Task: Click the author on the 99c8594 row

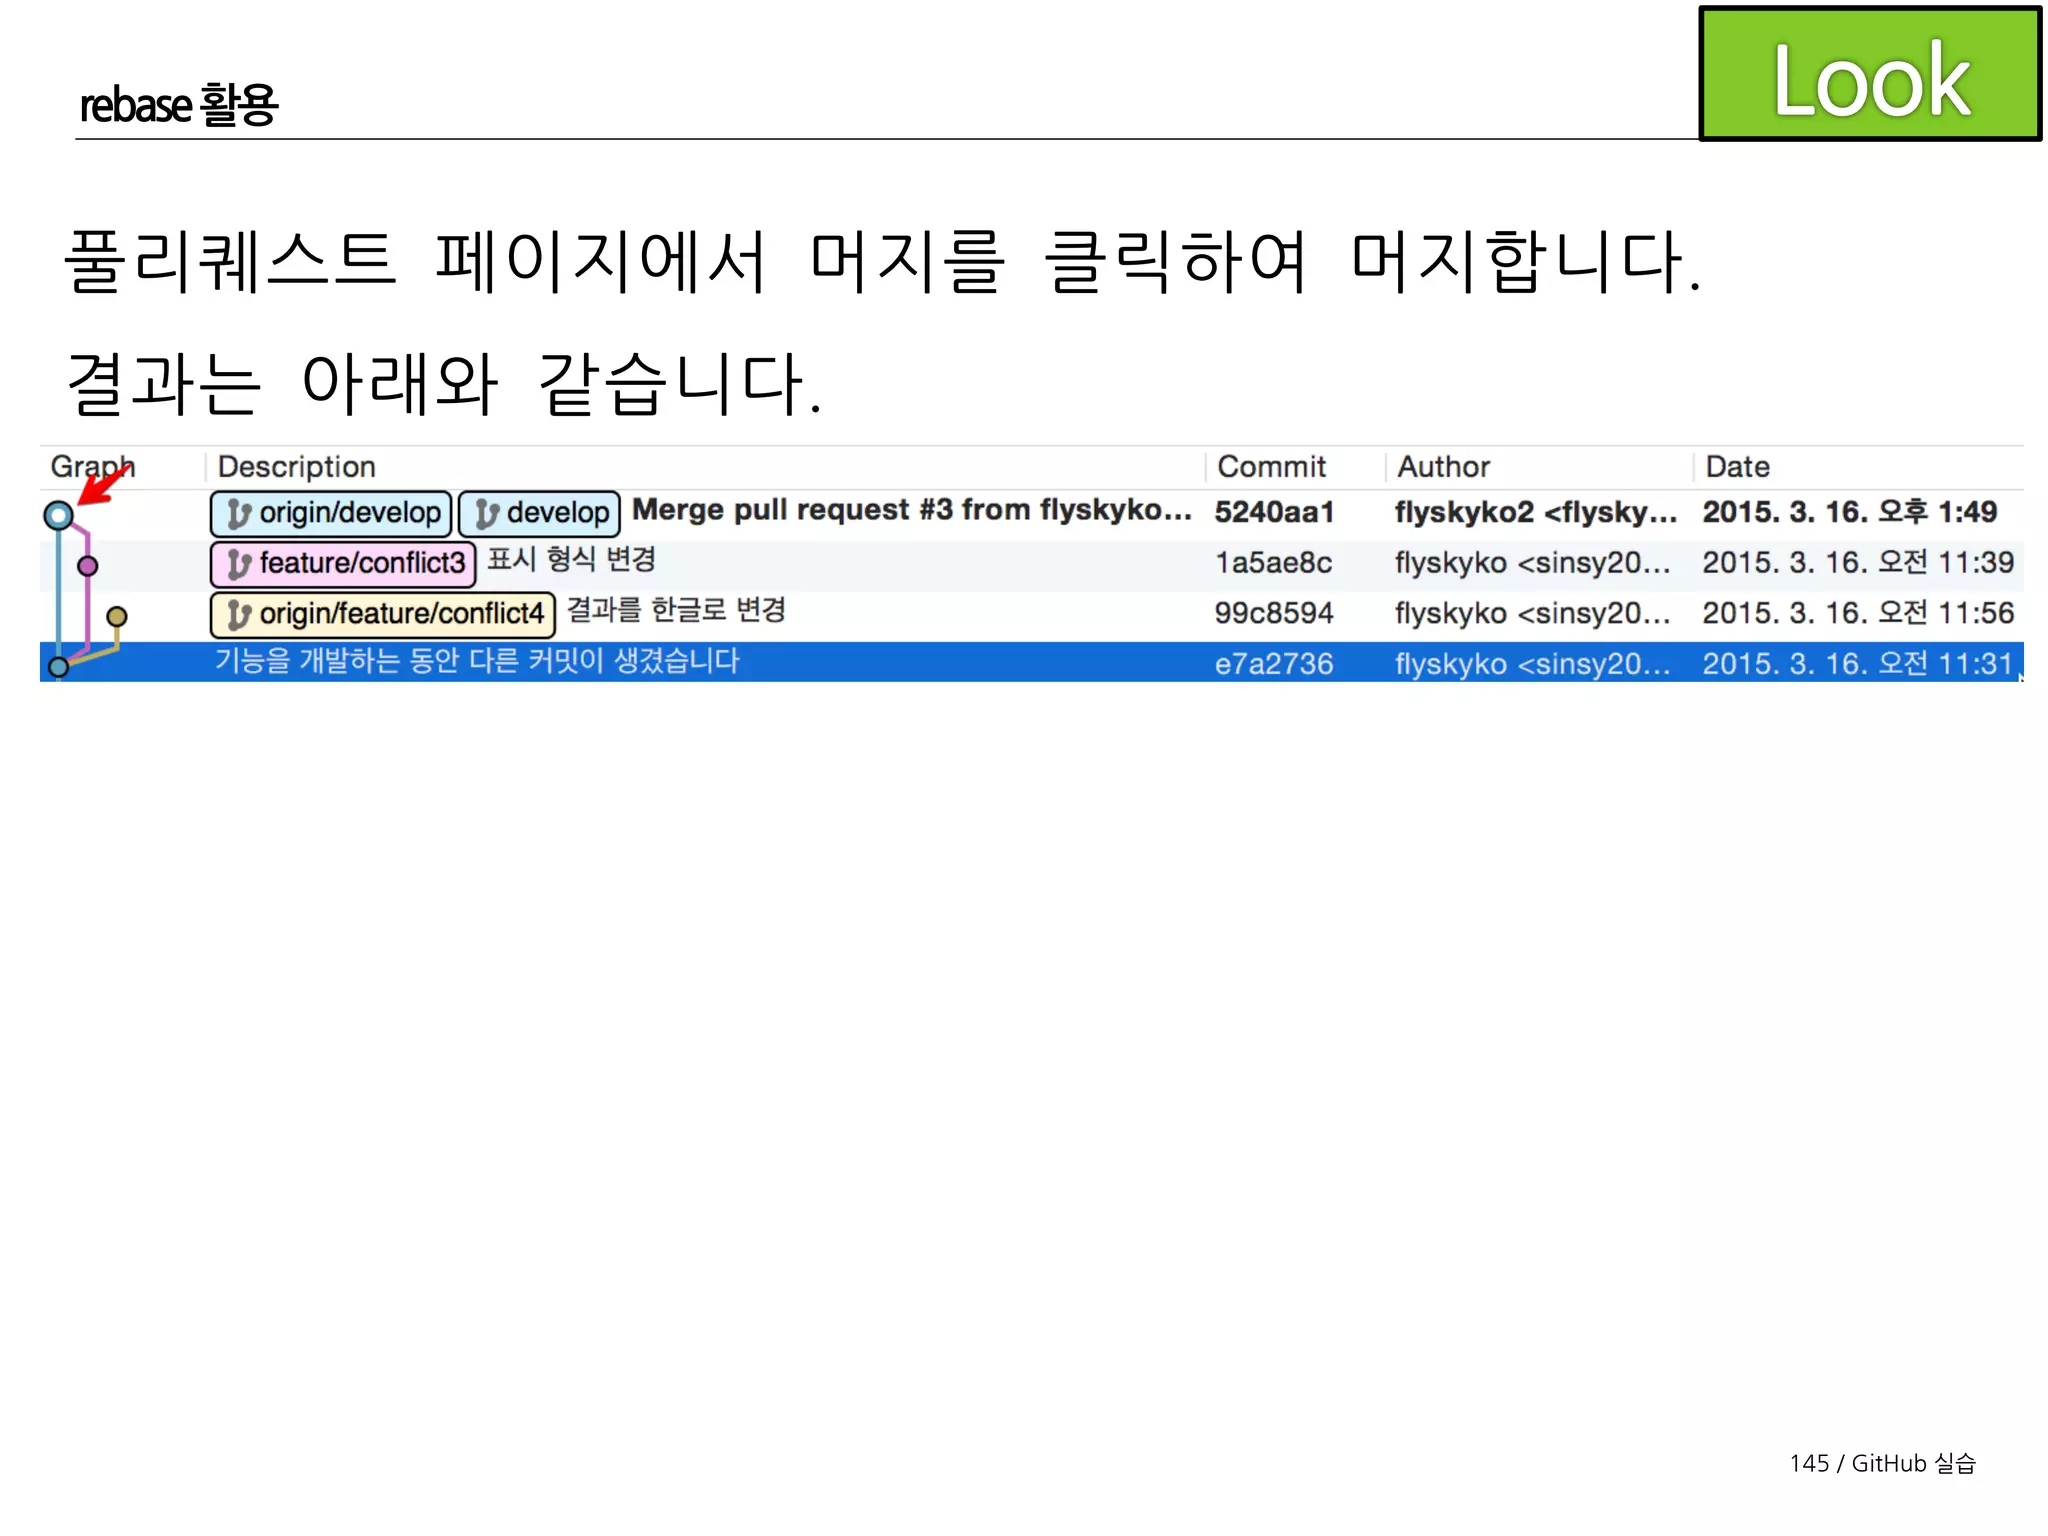Action: tap(1533, 613)
